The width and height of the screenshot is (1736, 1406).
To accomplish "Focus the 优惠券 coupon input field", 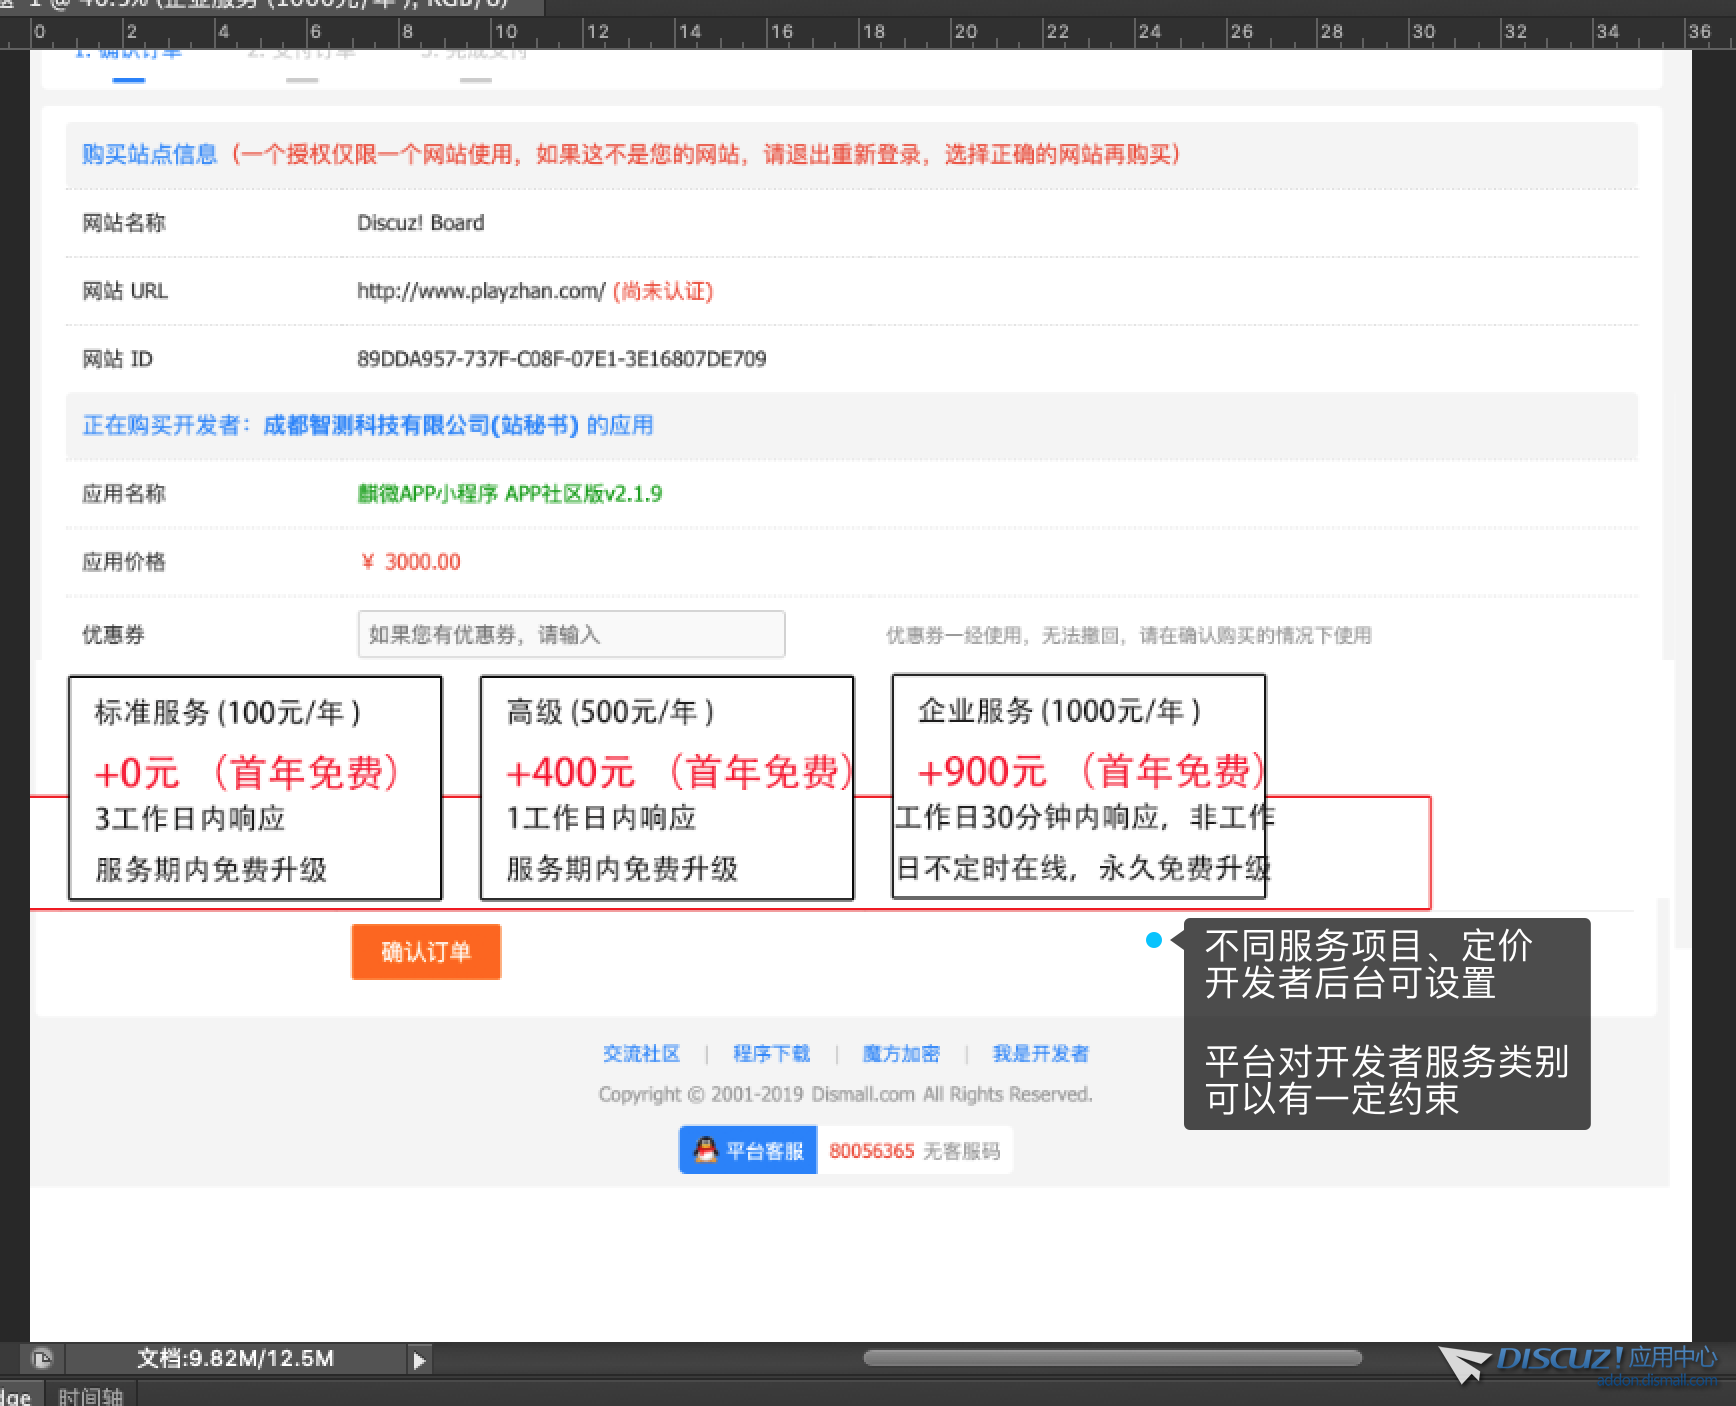I will 571,634.
